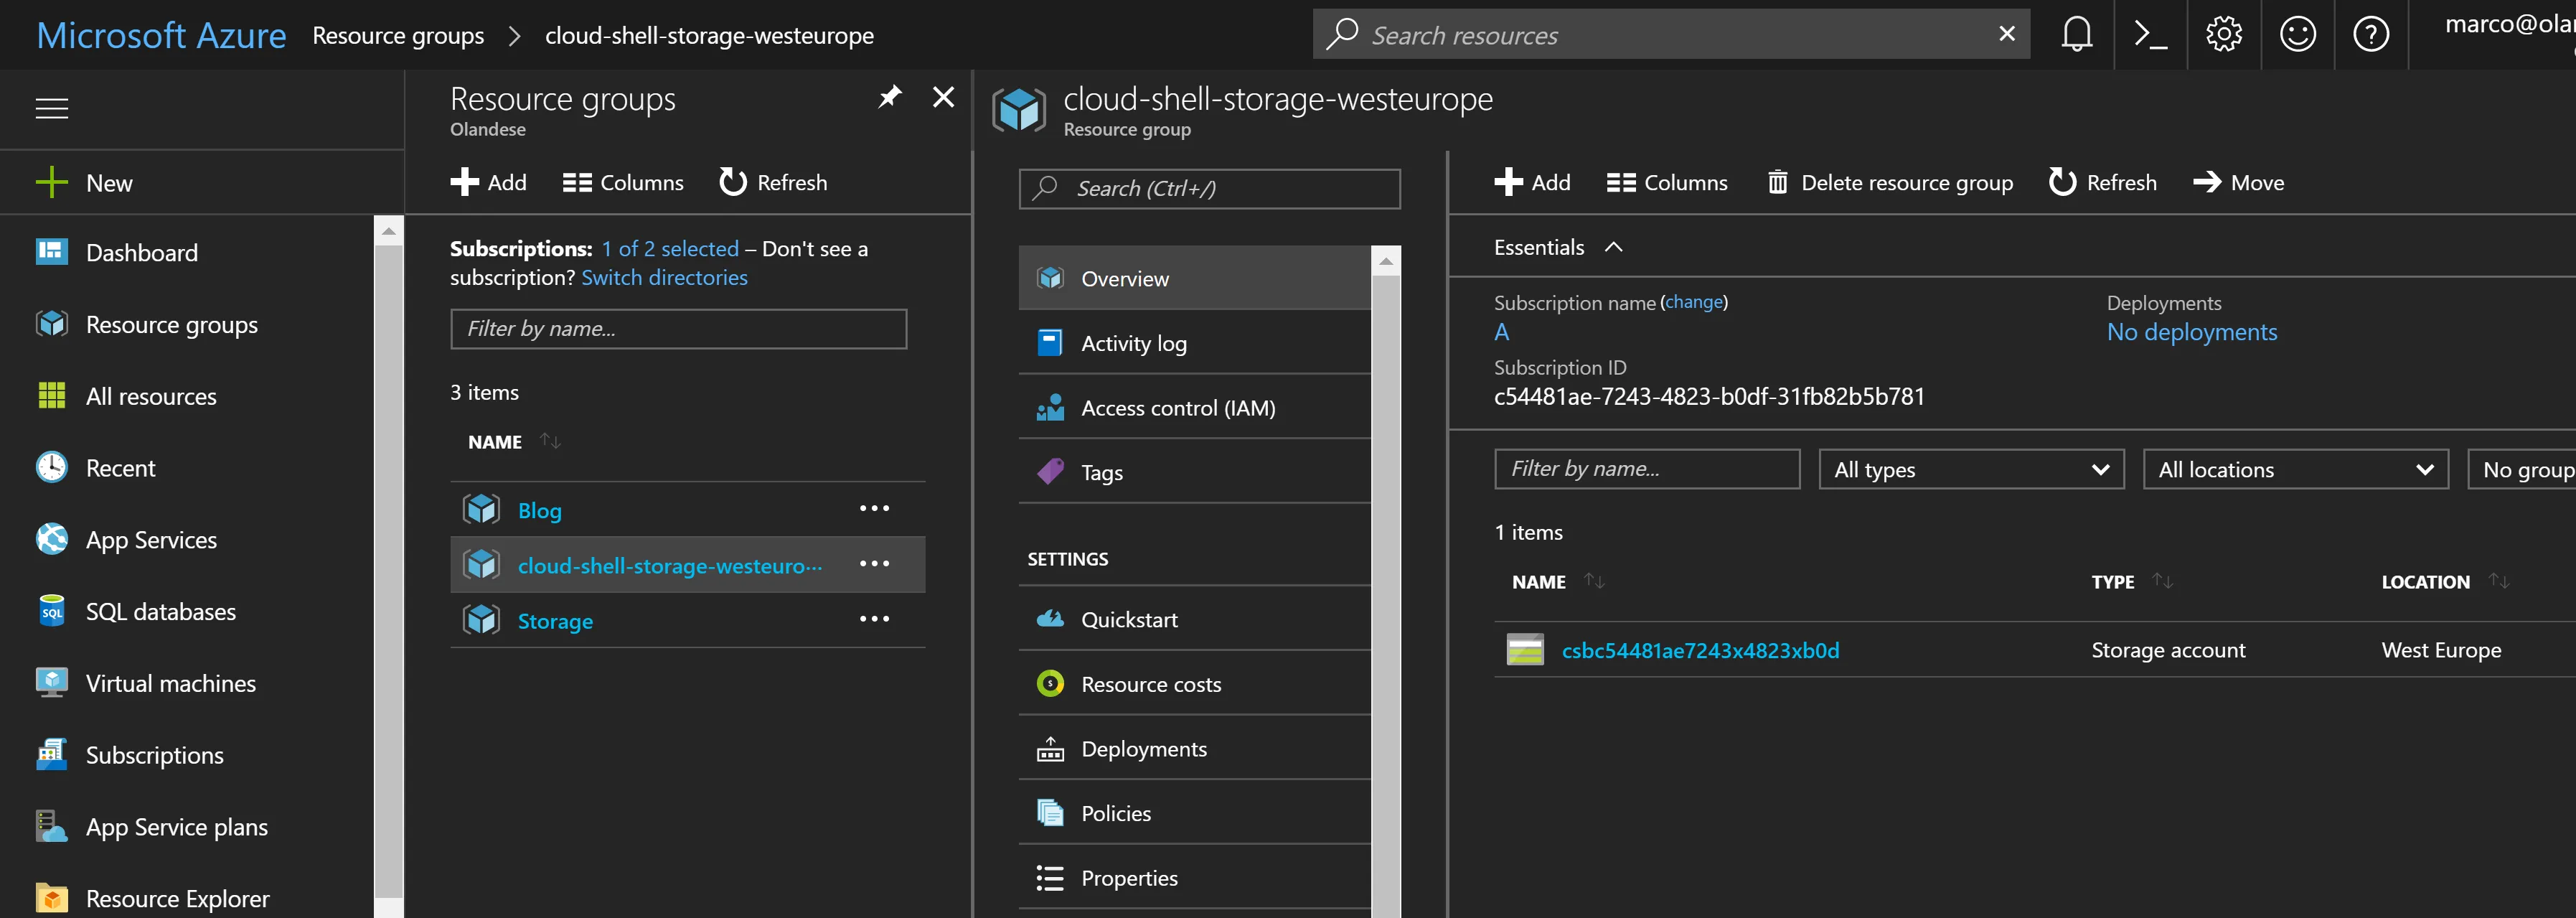Open the help question mark icon
2576x918 pixels.
coord(2371,35)
